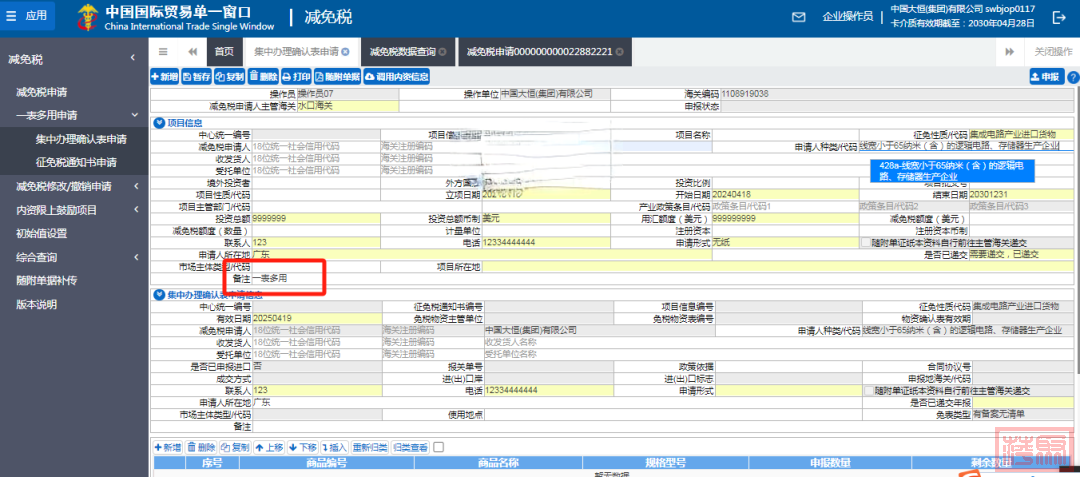Open 减免税申请 in the sidebar
1080x477 pixels.
[41, 92]
